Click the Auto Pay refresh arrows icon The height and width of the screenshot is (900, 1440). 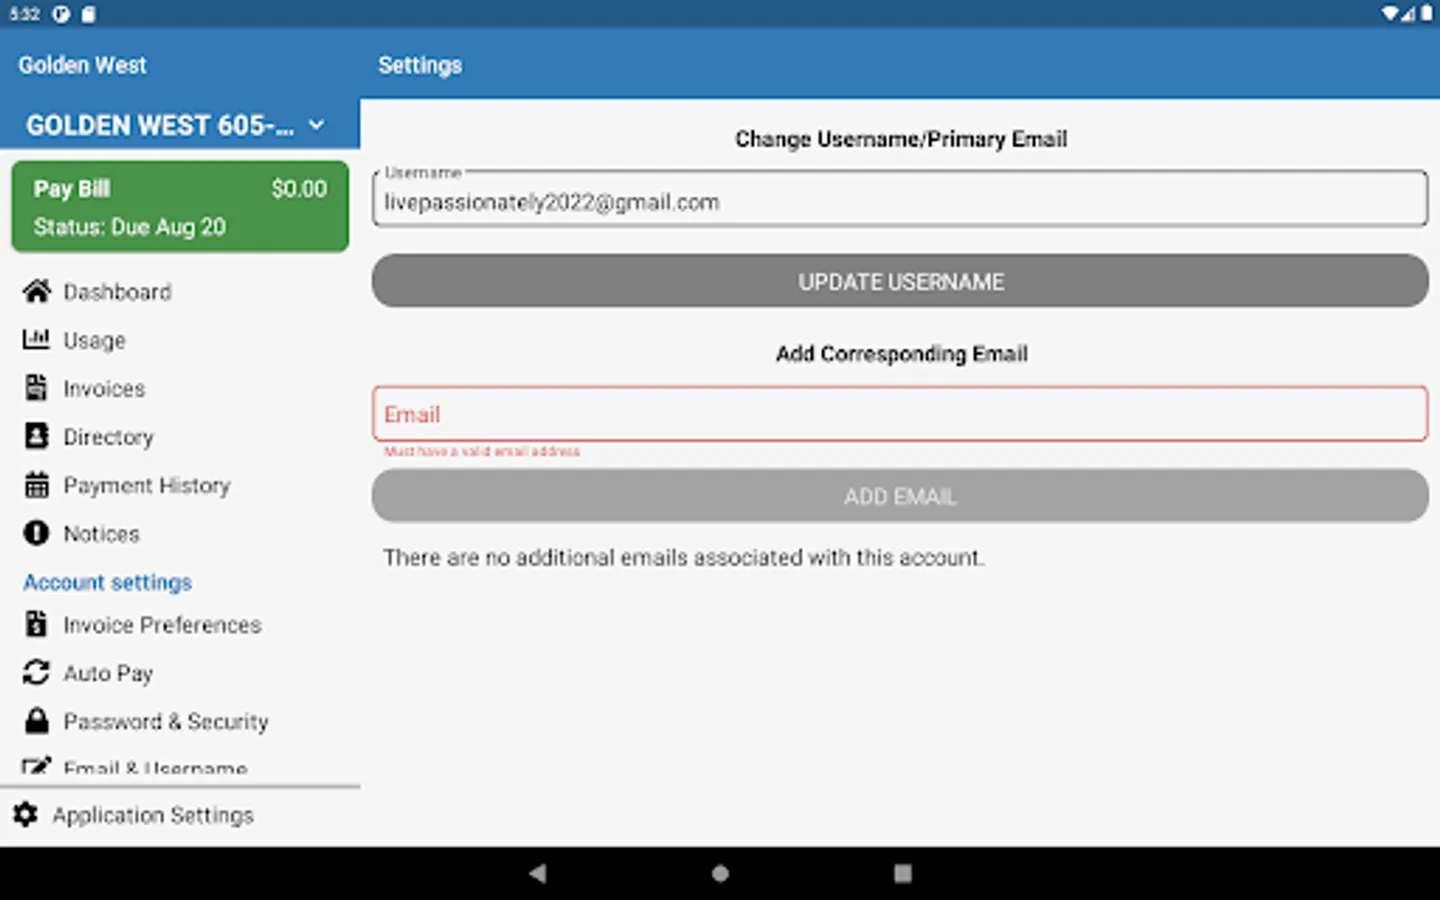(36, 672)
